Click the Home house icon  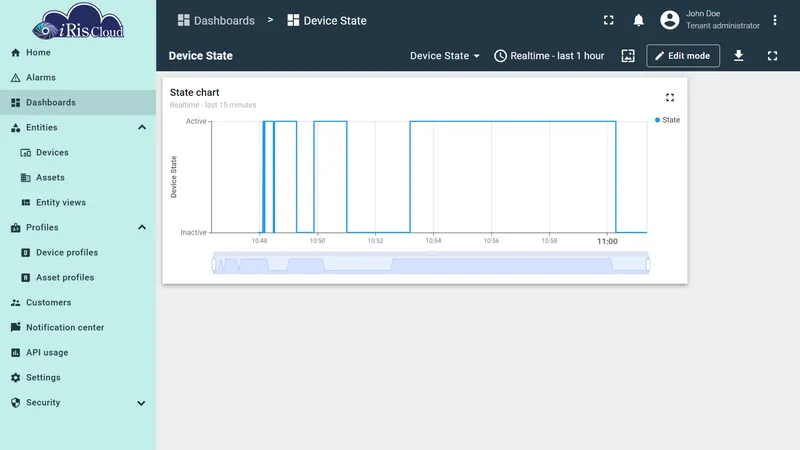15,53
